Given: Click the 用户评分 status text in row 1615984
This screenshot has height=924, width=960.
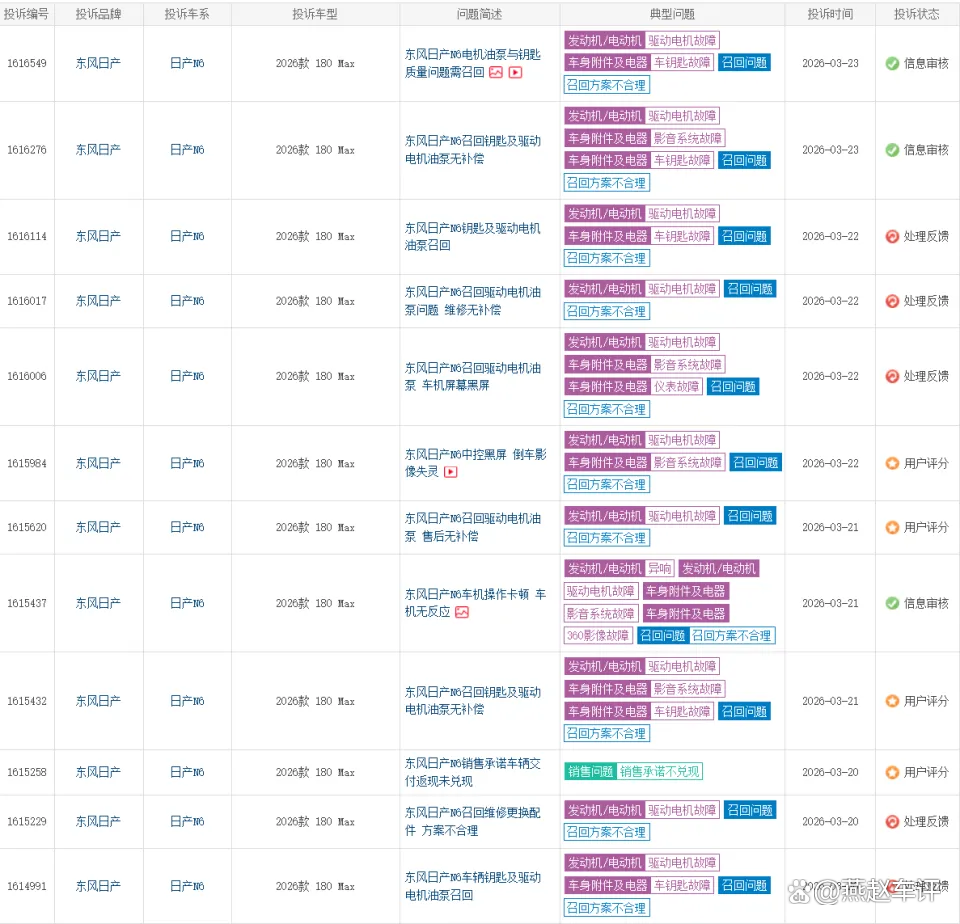Looking at the screenshot, I should [x=926, y=464].
